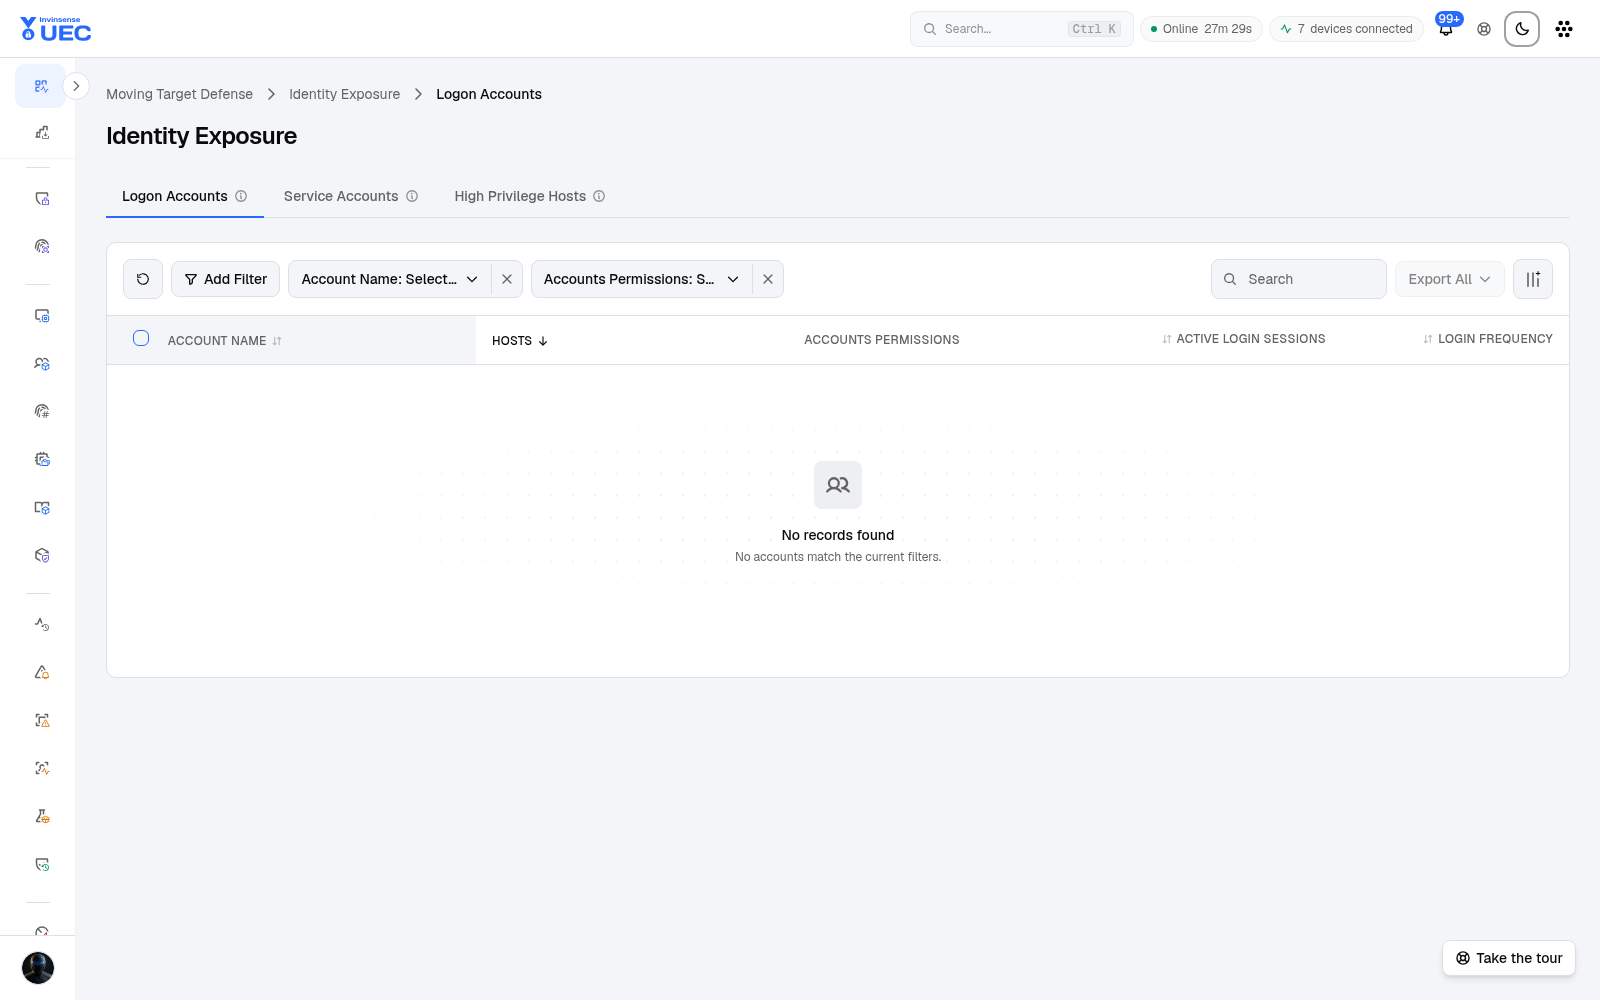Screen dimensions: 1600x1000
Task: Remove the Account Name filter
Action: pyautogui.click(x=507, y=279)
